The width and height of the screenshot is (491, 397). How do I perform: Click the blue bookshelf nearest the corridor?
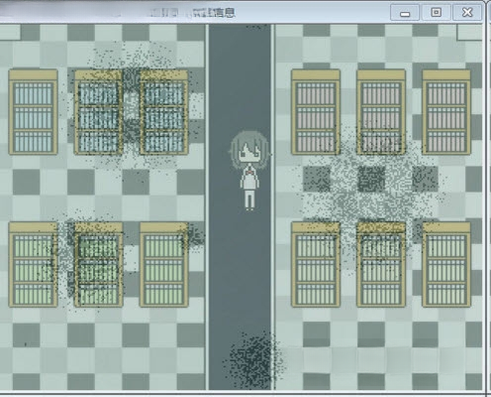164,112
